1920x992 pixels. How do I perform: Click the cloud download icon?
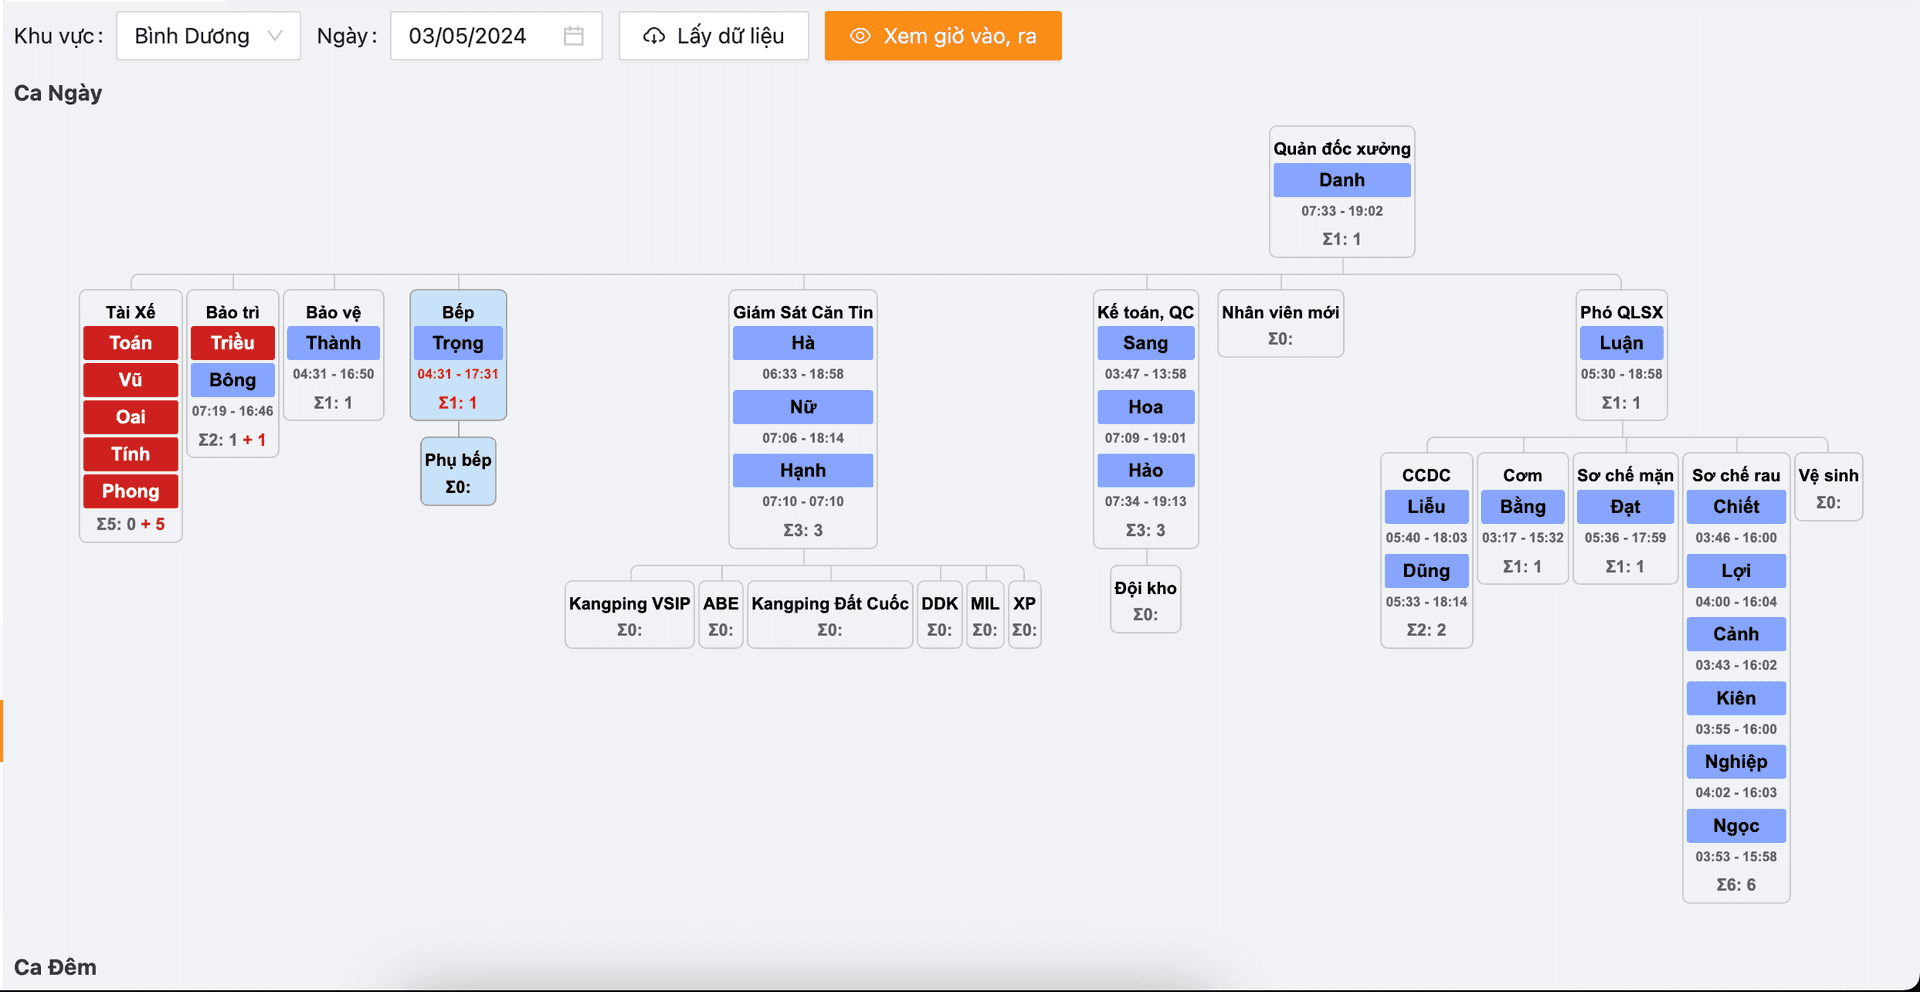[x=654, y=36]
